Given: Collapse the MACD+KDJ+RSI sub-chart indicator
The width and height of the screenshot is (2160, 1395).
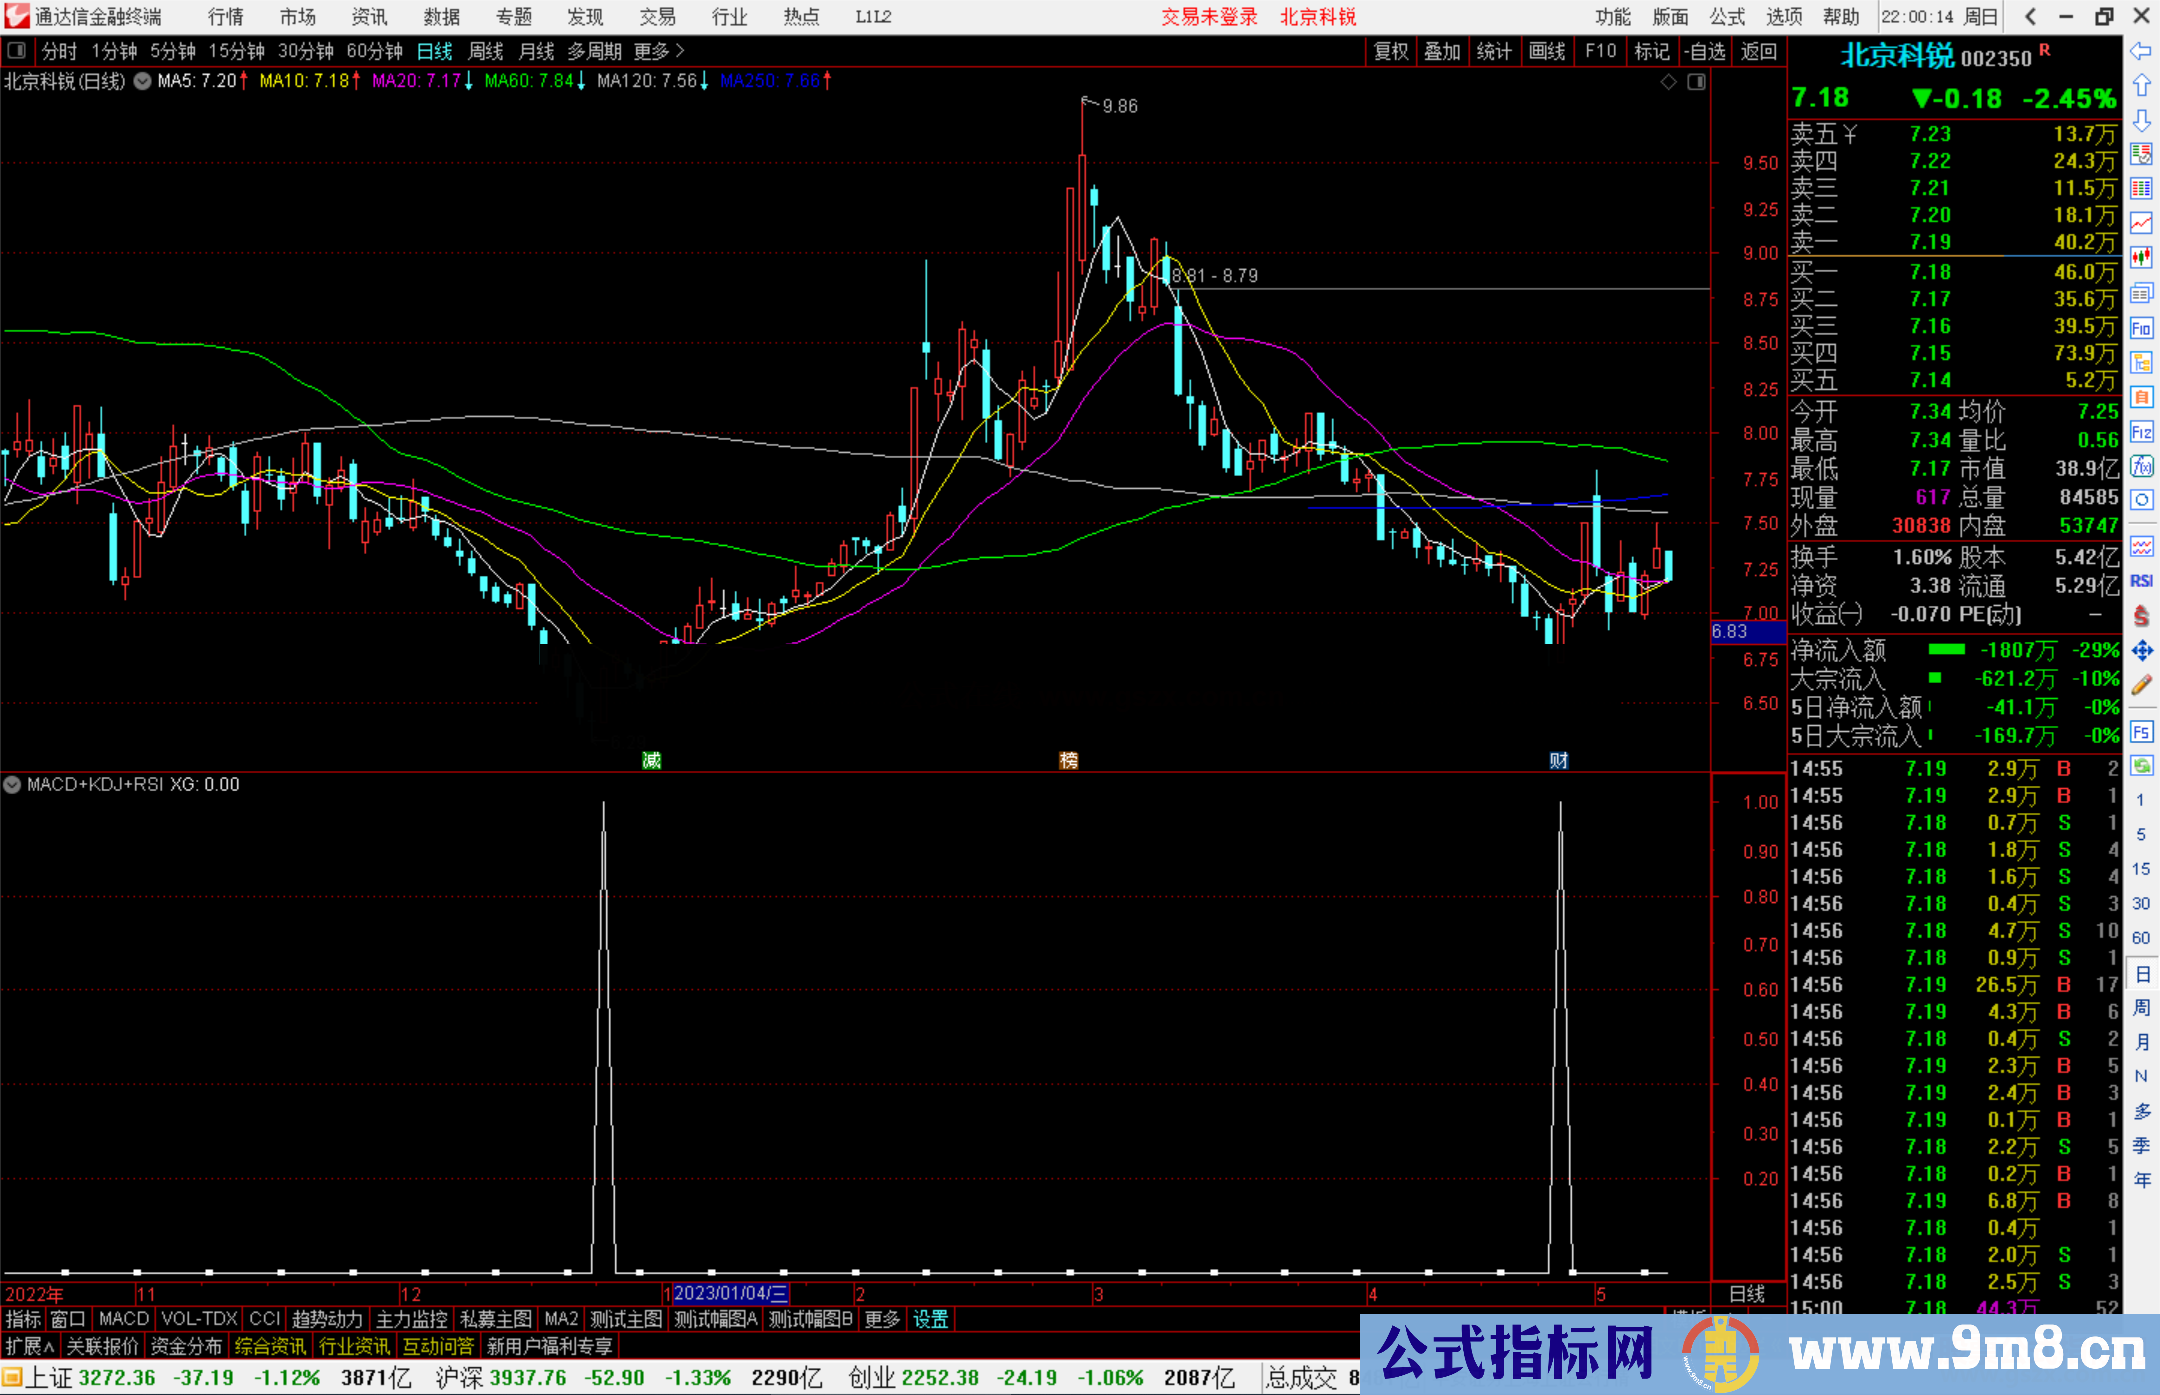Looking at the screenshot, I should (x=12, y=784).
